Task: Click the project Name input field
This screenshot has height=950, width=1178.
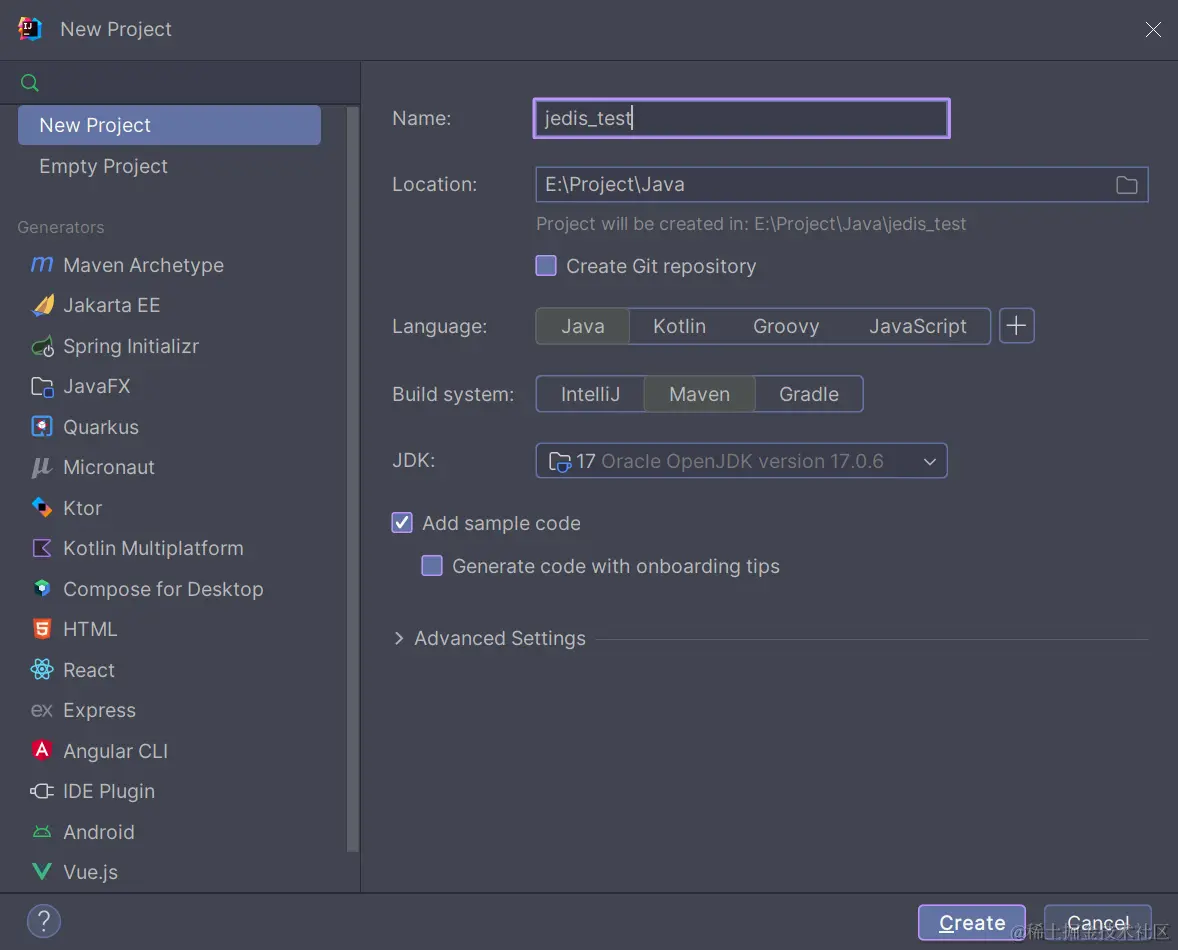Action: pyautogui.click(x=741, y=118)
